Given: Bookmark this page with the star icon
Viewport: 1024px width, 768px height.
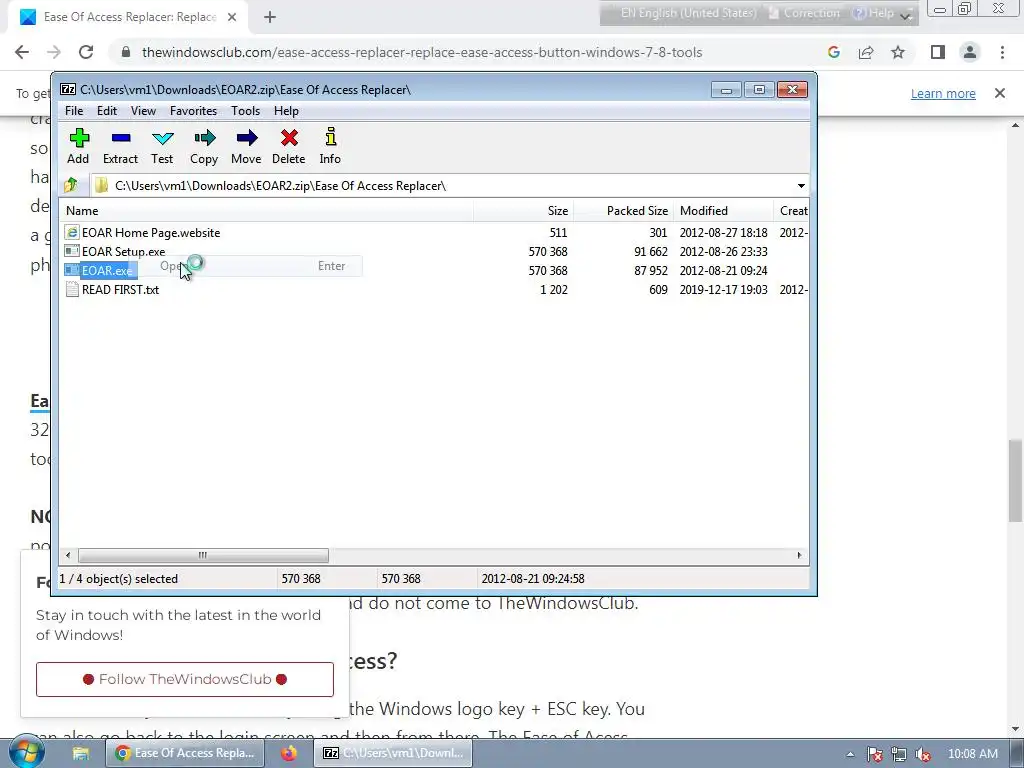Looking at the screenshot, I should pyautogui.click(x=898, y=52).
